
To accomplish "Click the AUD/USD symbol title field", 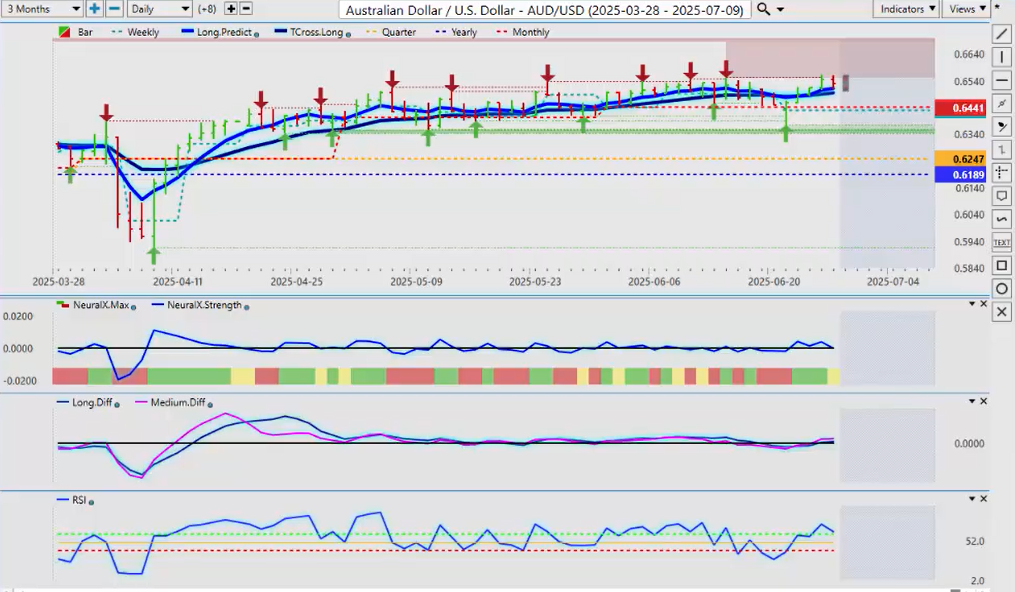I will [544, 9].
